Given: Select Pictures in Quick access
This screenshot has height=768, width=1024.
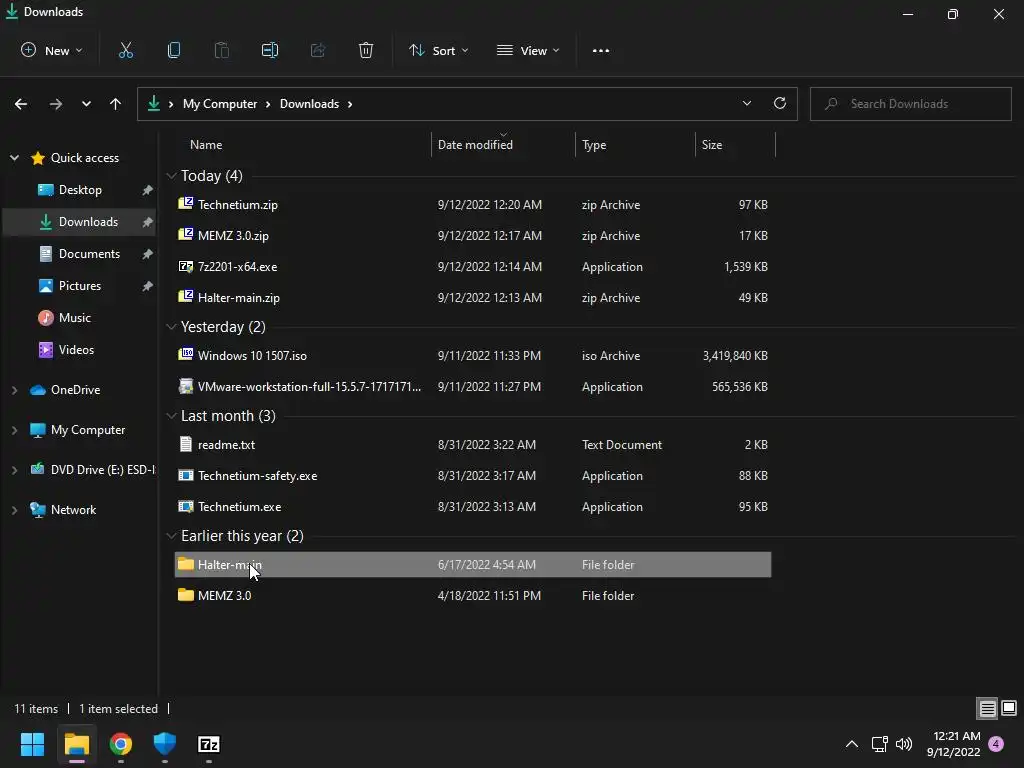Looking at the screenshot, I should coord(80,285).
